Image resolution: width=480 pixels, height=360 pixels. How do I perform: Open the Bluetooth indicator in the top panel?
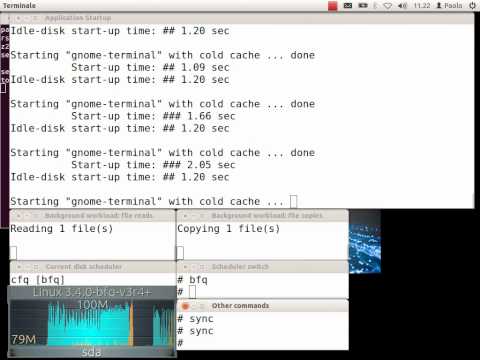pos(376,6)
